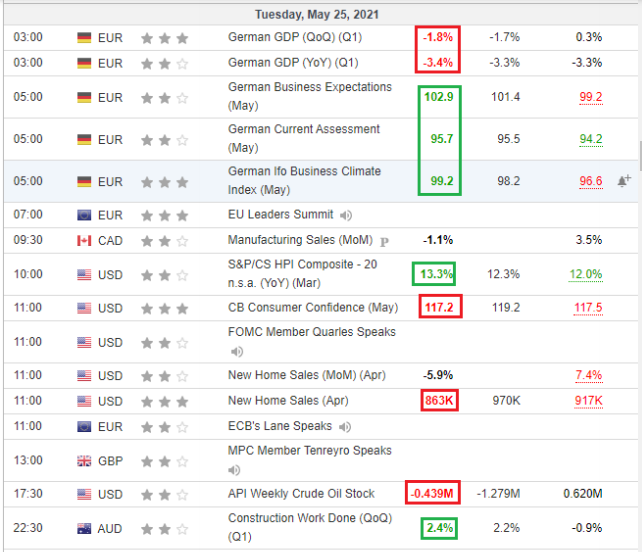Click the star rating on the CB Consumer Confidence row
Viewport: 642px width, 552px height.
coord(164,308)
